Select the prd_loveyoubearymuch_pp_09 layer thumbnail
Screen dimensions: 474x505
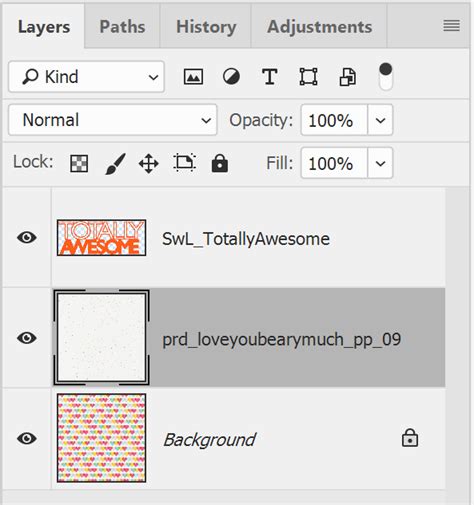pyautogui.click(x=101, y=338)
